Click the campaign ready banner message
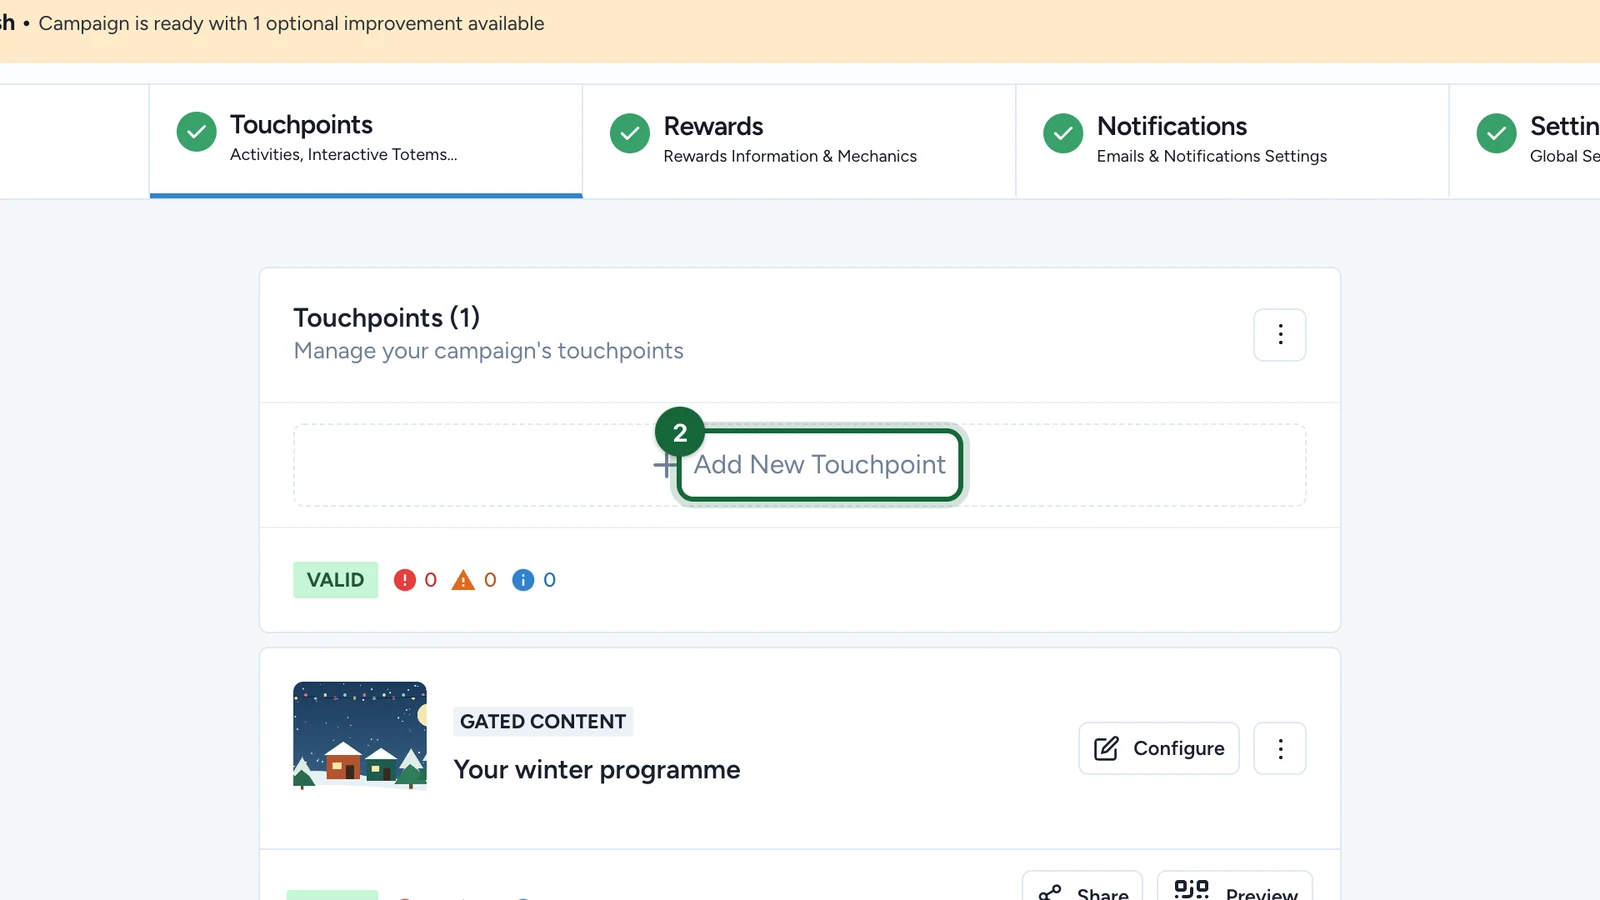Screen dimensions: 1600x900 [x=291, y=23]
